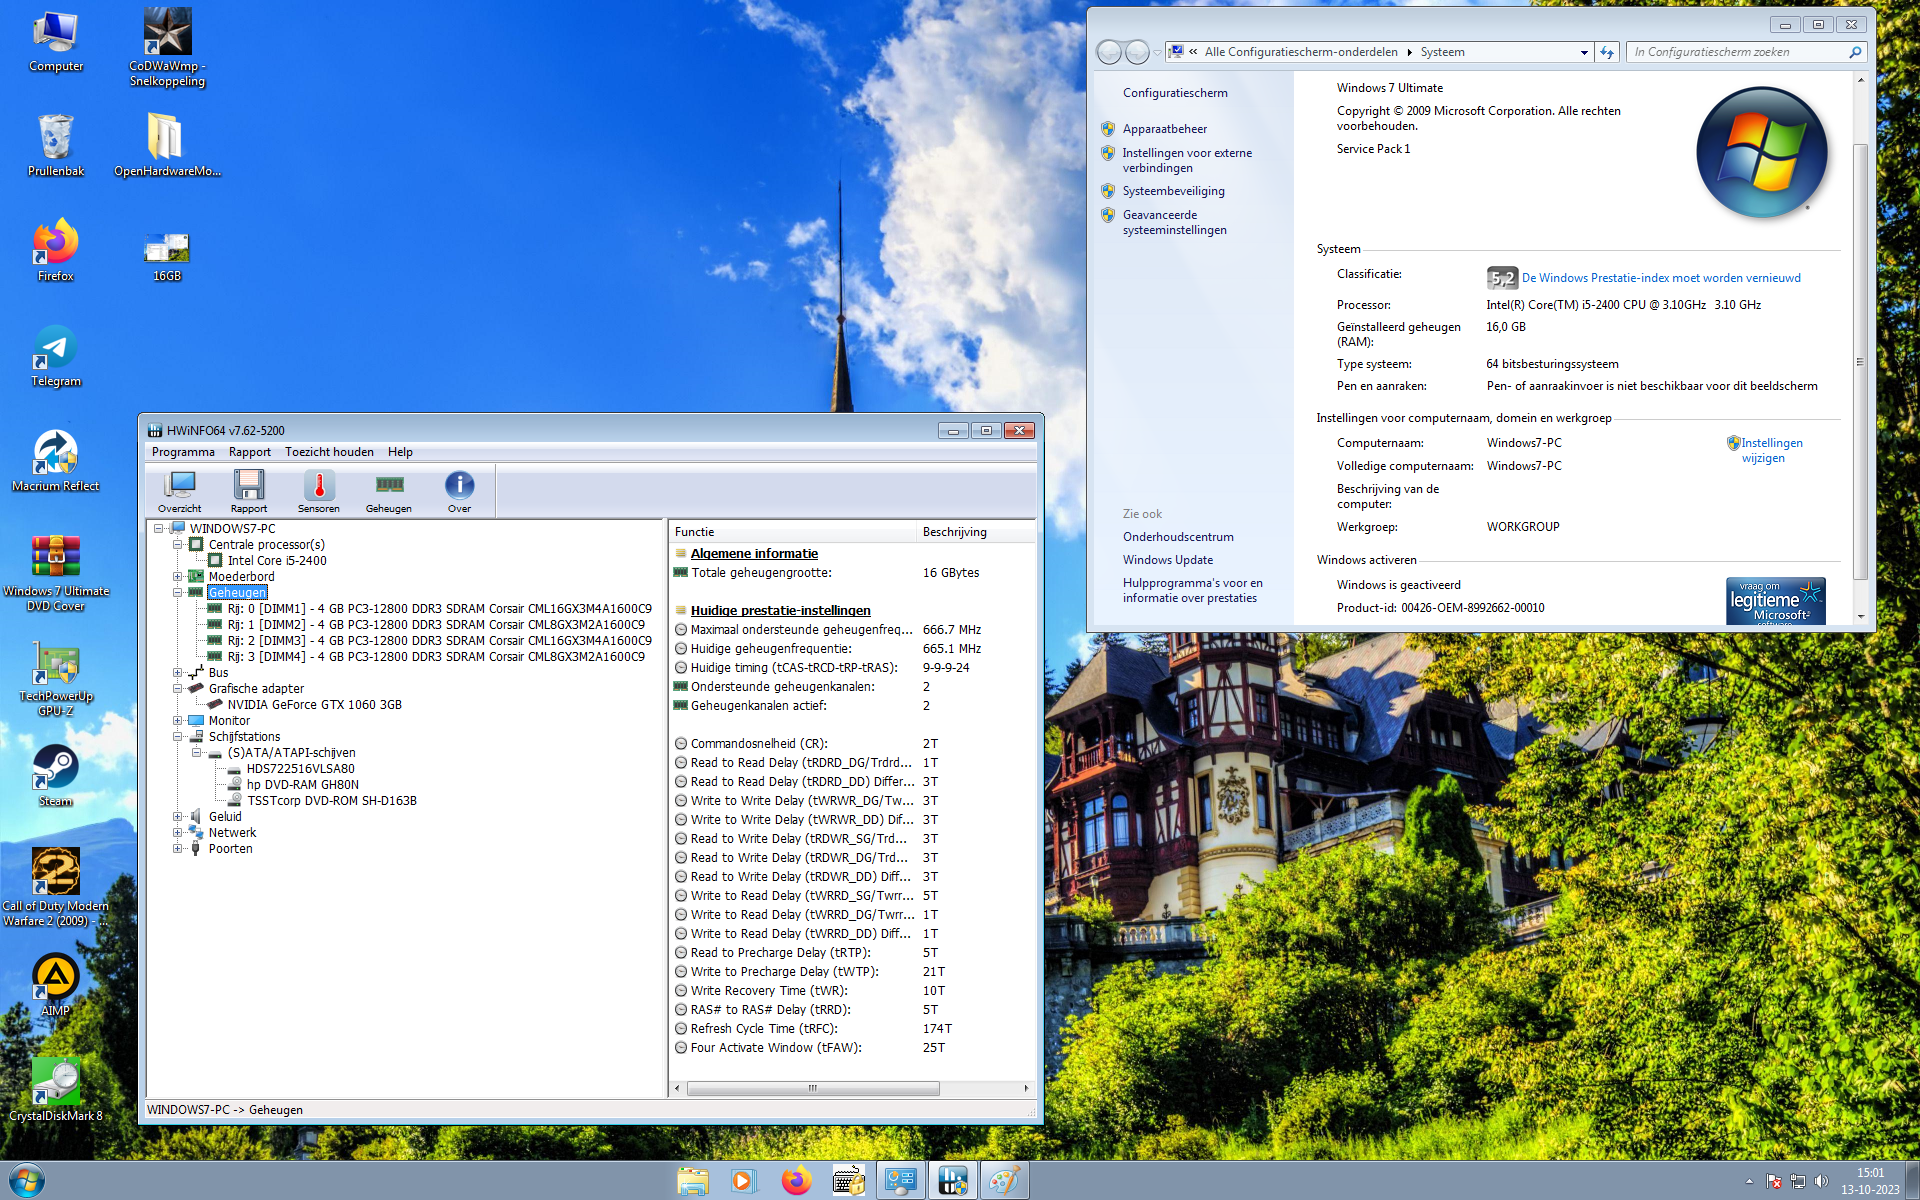Open CoDWaWmp Snelkoppeling desktop icon

tap(167, 47)
